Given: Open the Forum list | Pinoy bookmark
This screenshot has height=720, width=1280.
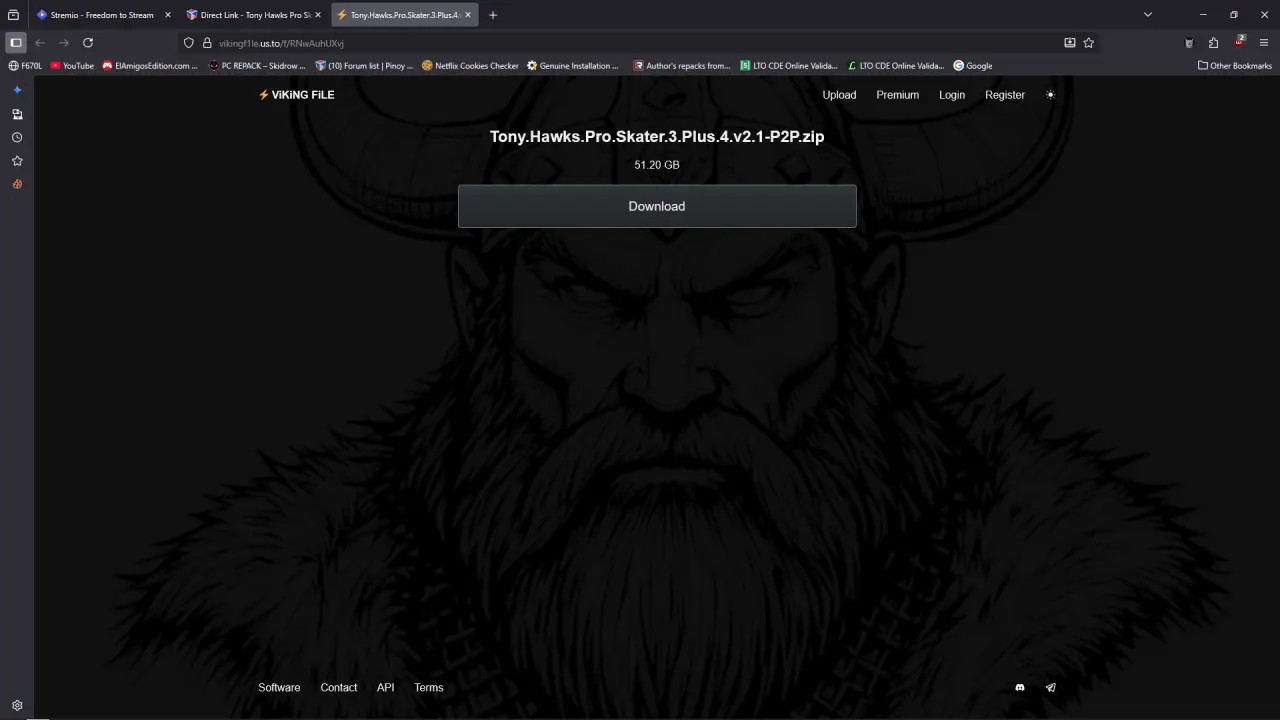Looking at the screenshot, I should click(x=364, y=66).
